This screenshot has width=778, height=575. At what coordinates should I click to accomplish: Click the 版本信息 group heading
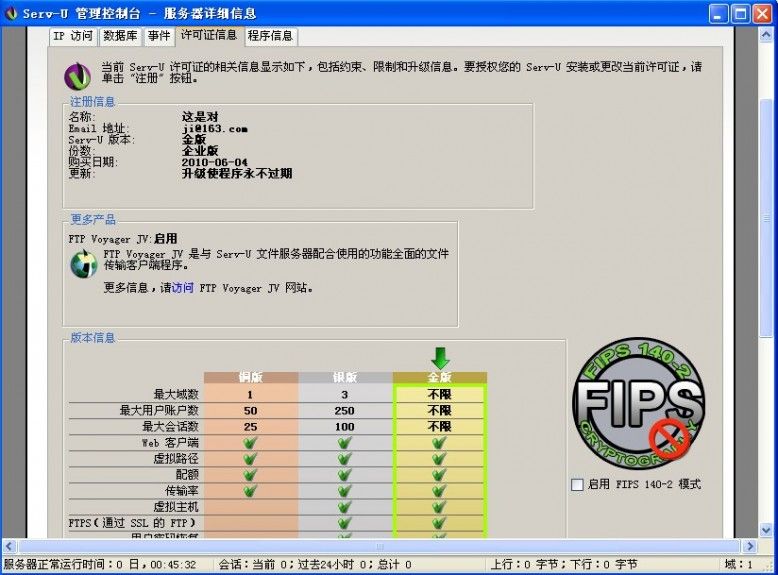coord(92,338)
